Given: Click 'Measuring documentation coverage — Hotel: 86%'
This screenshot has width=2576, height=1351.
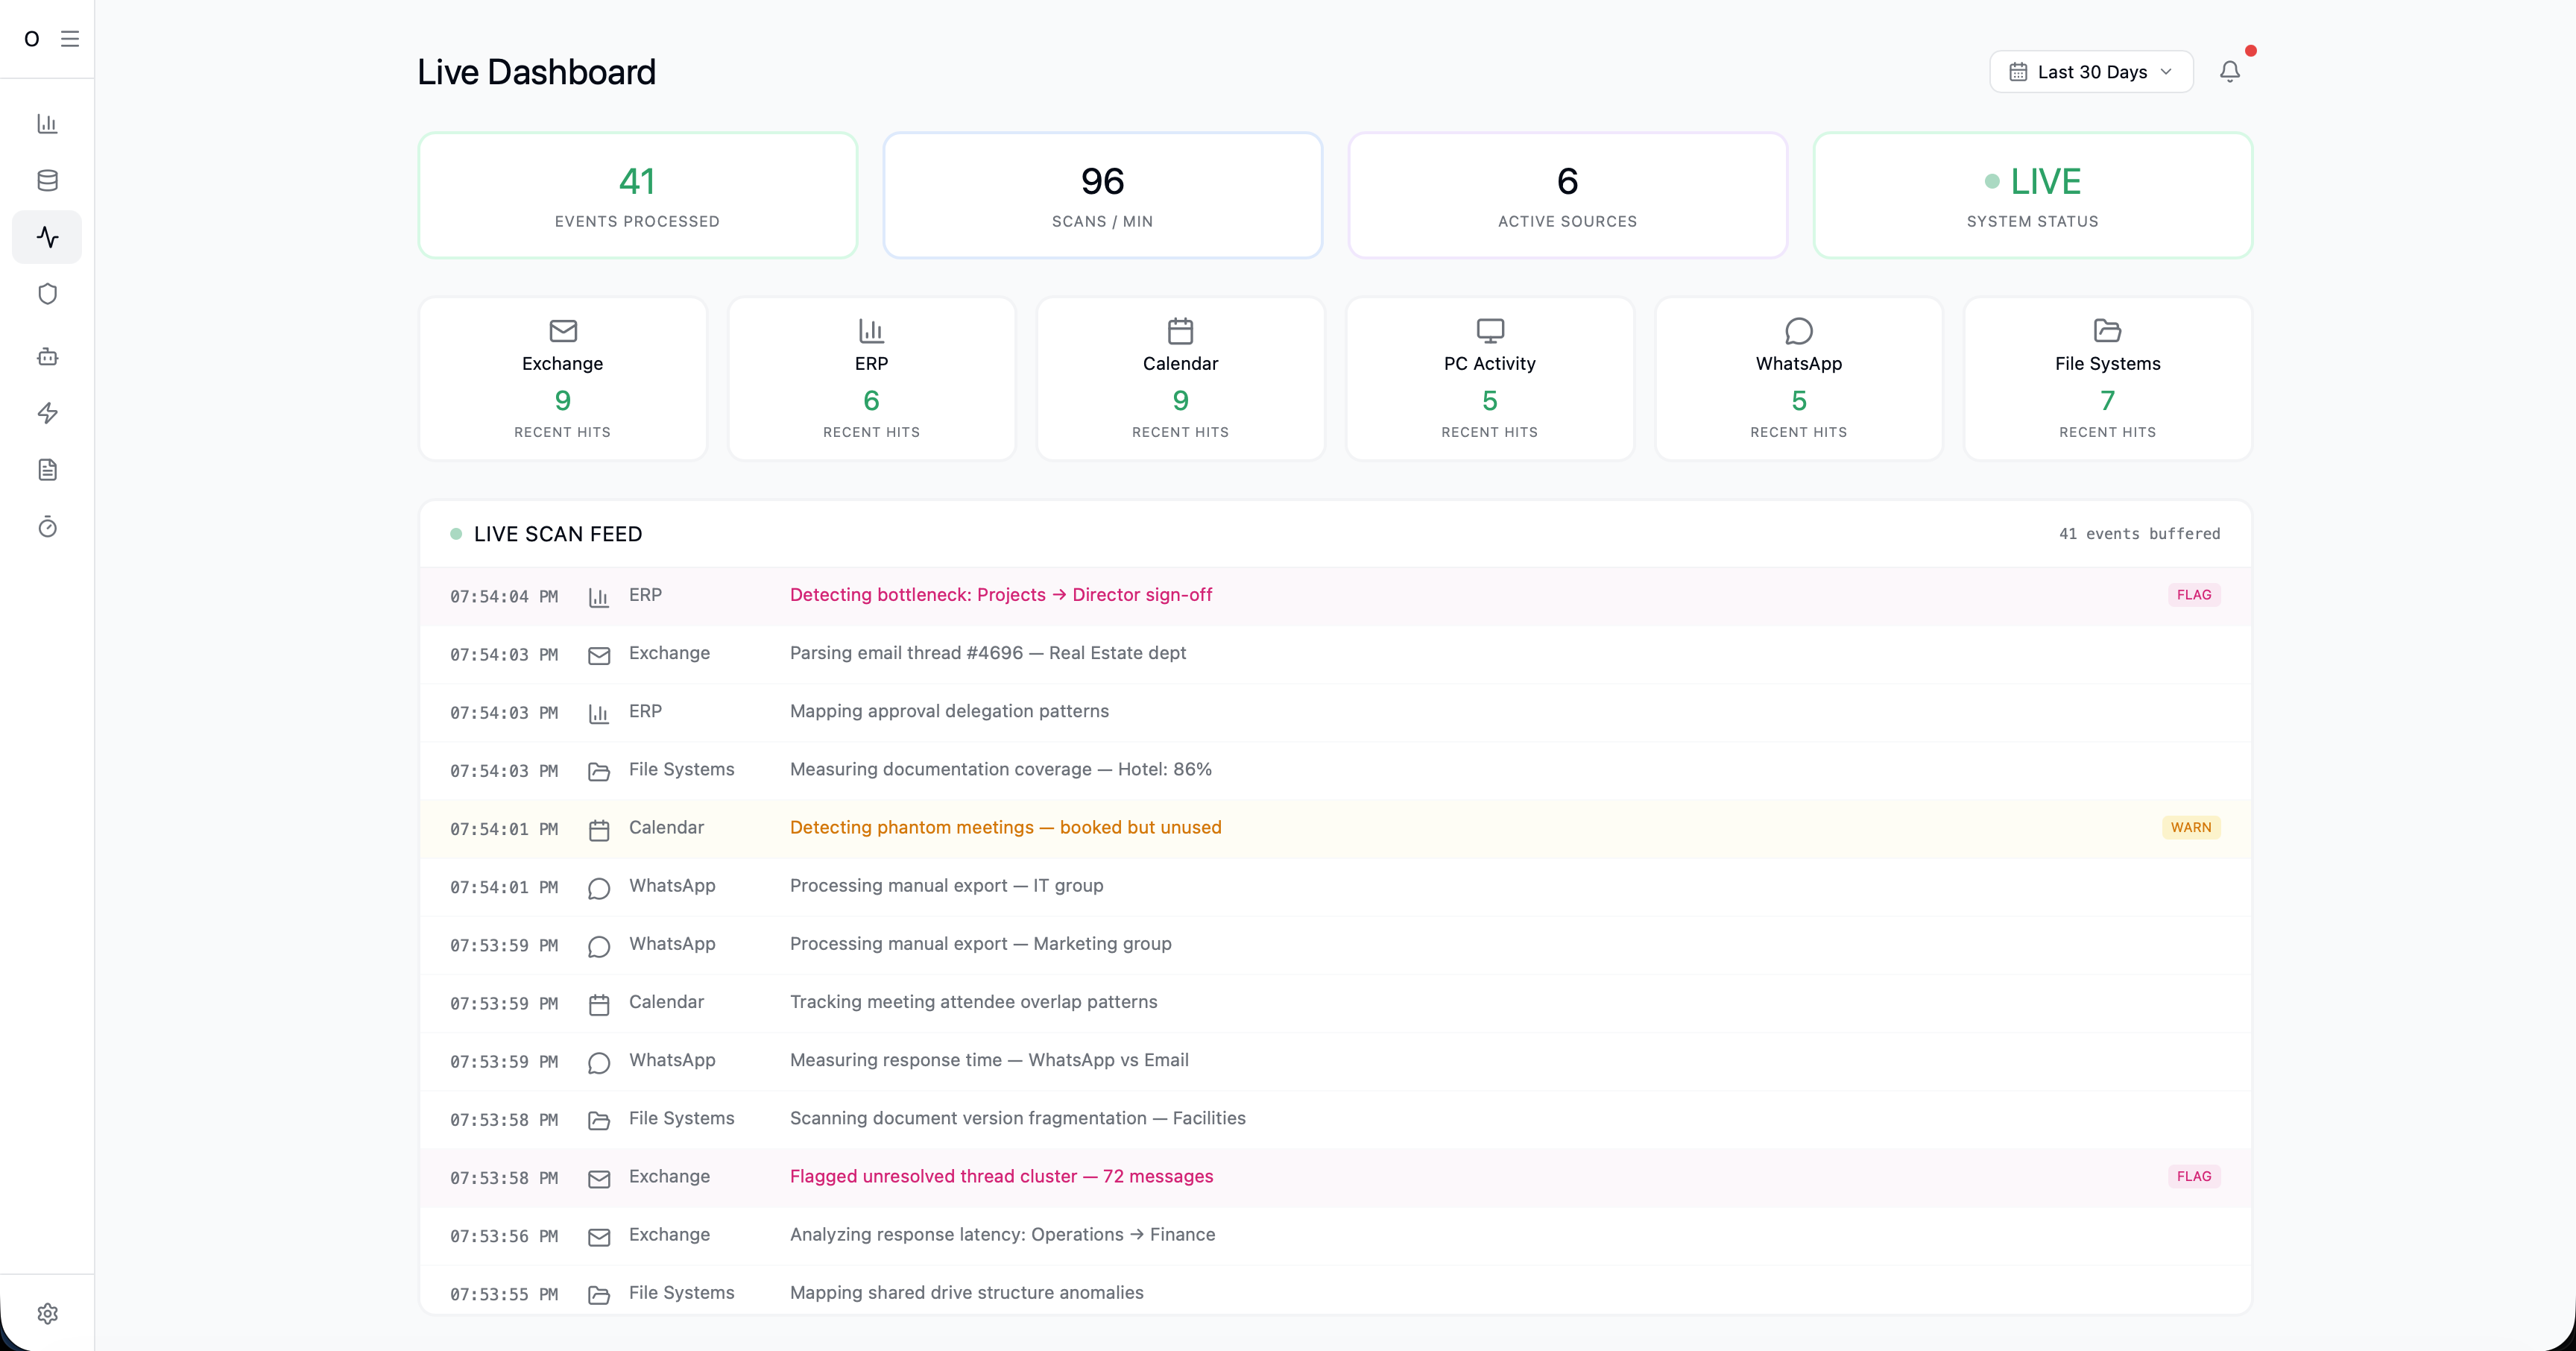Looking at the screenshot, I should tap(1000, 769).
